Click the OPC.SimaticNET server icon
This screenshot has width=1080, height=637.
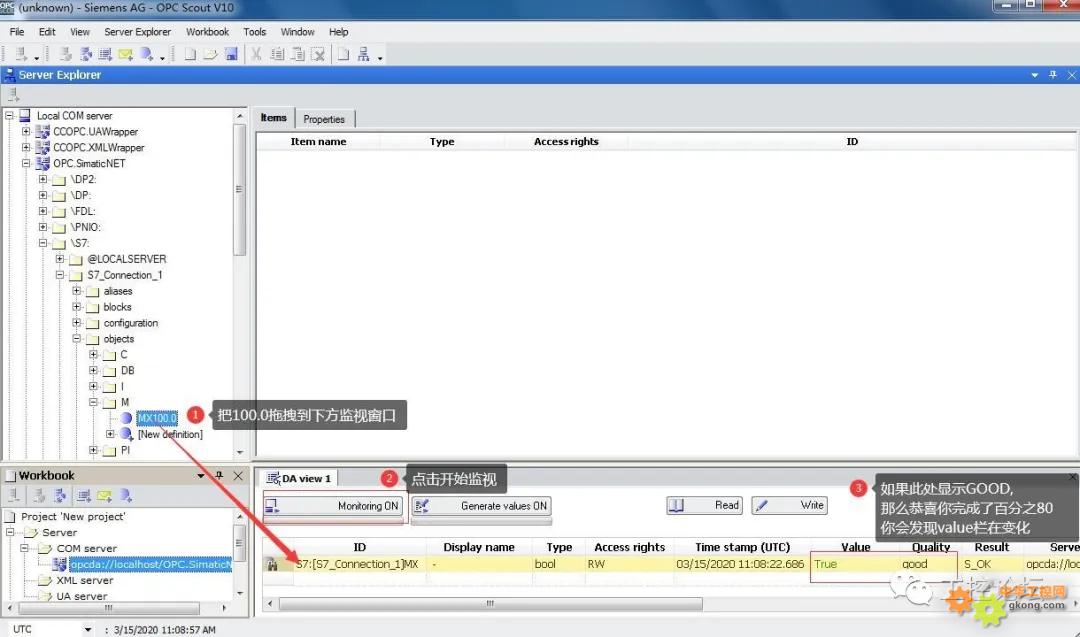(x=43, y=163)
